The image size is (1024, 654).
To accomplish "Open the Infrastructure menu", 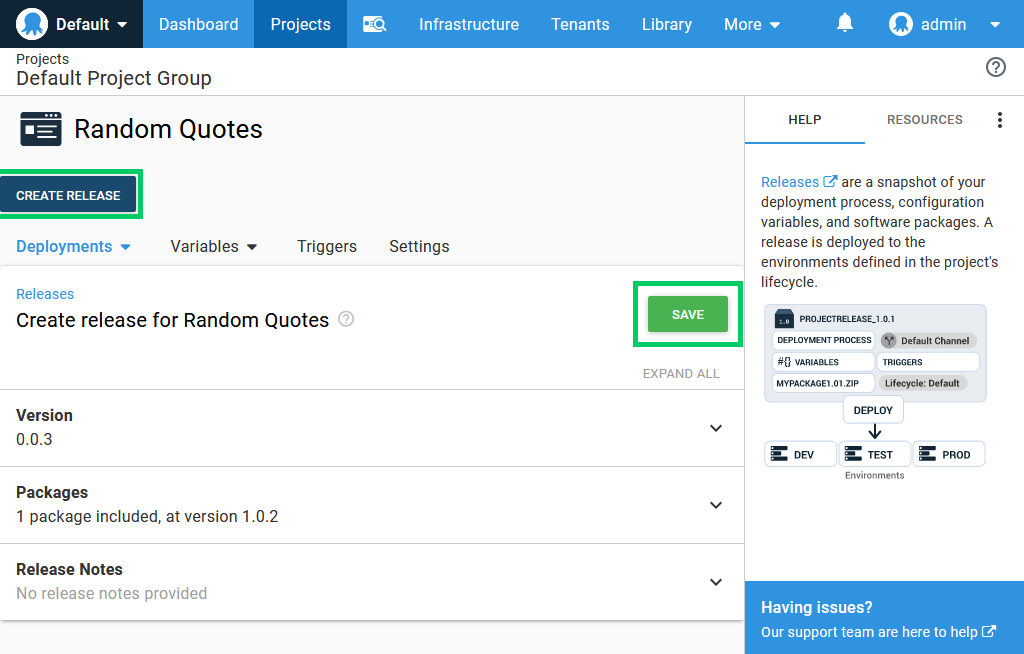I will tap(469, 24).
